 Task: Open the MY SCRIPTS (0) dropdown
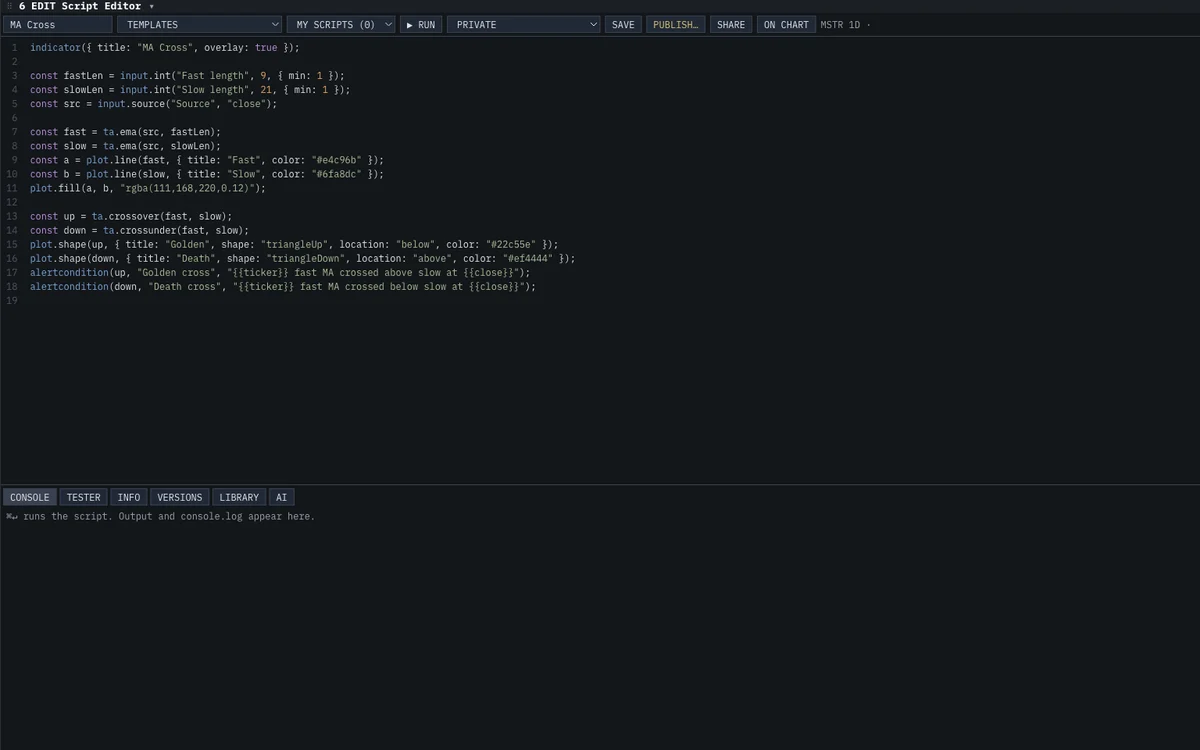[x=341, y=24]
